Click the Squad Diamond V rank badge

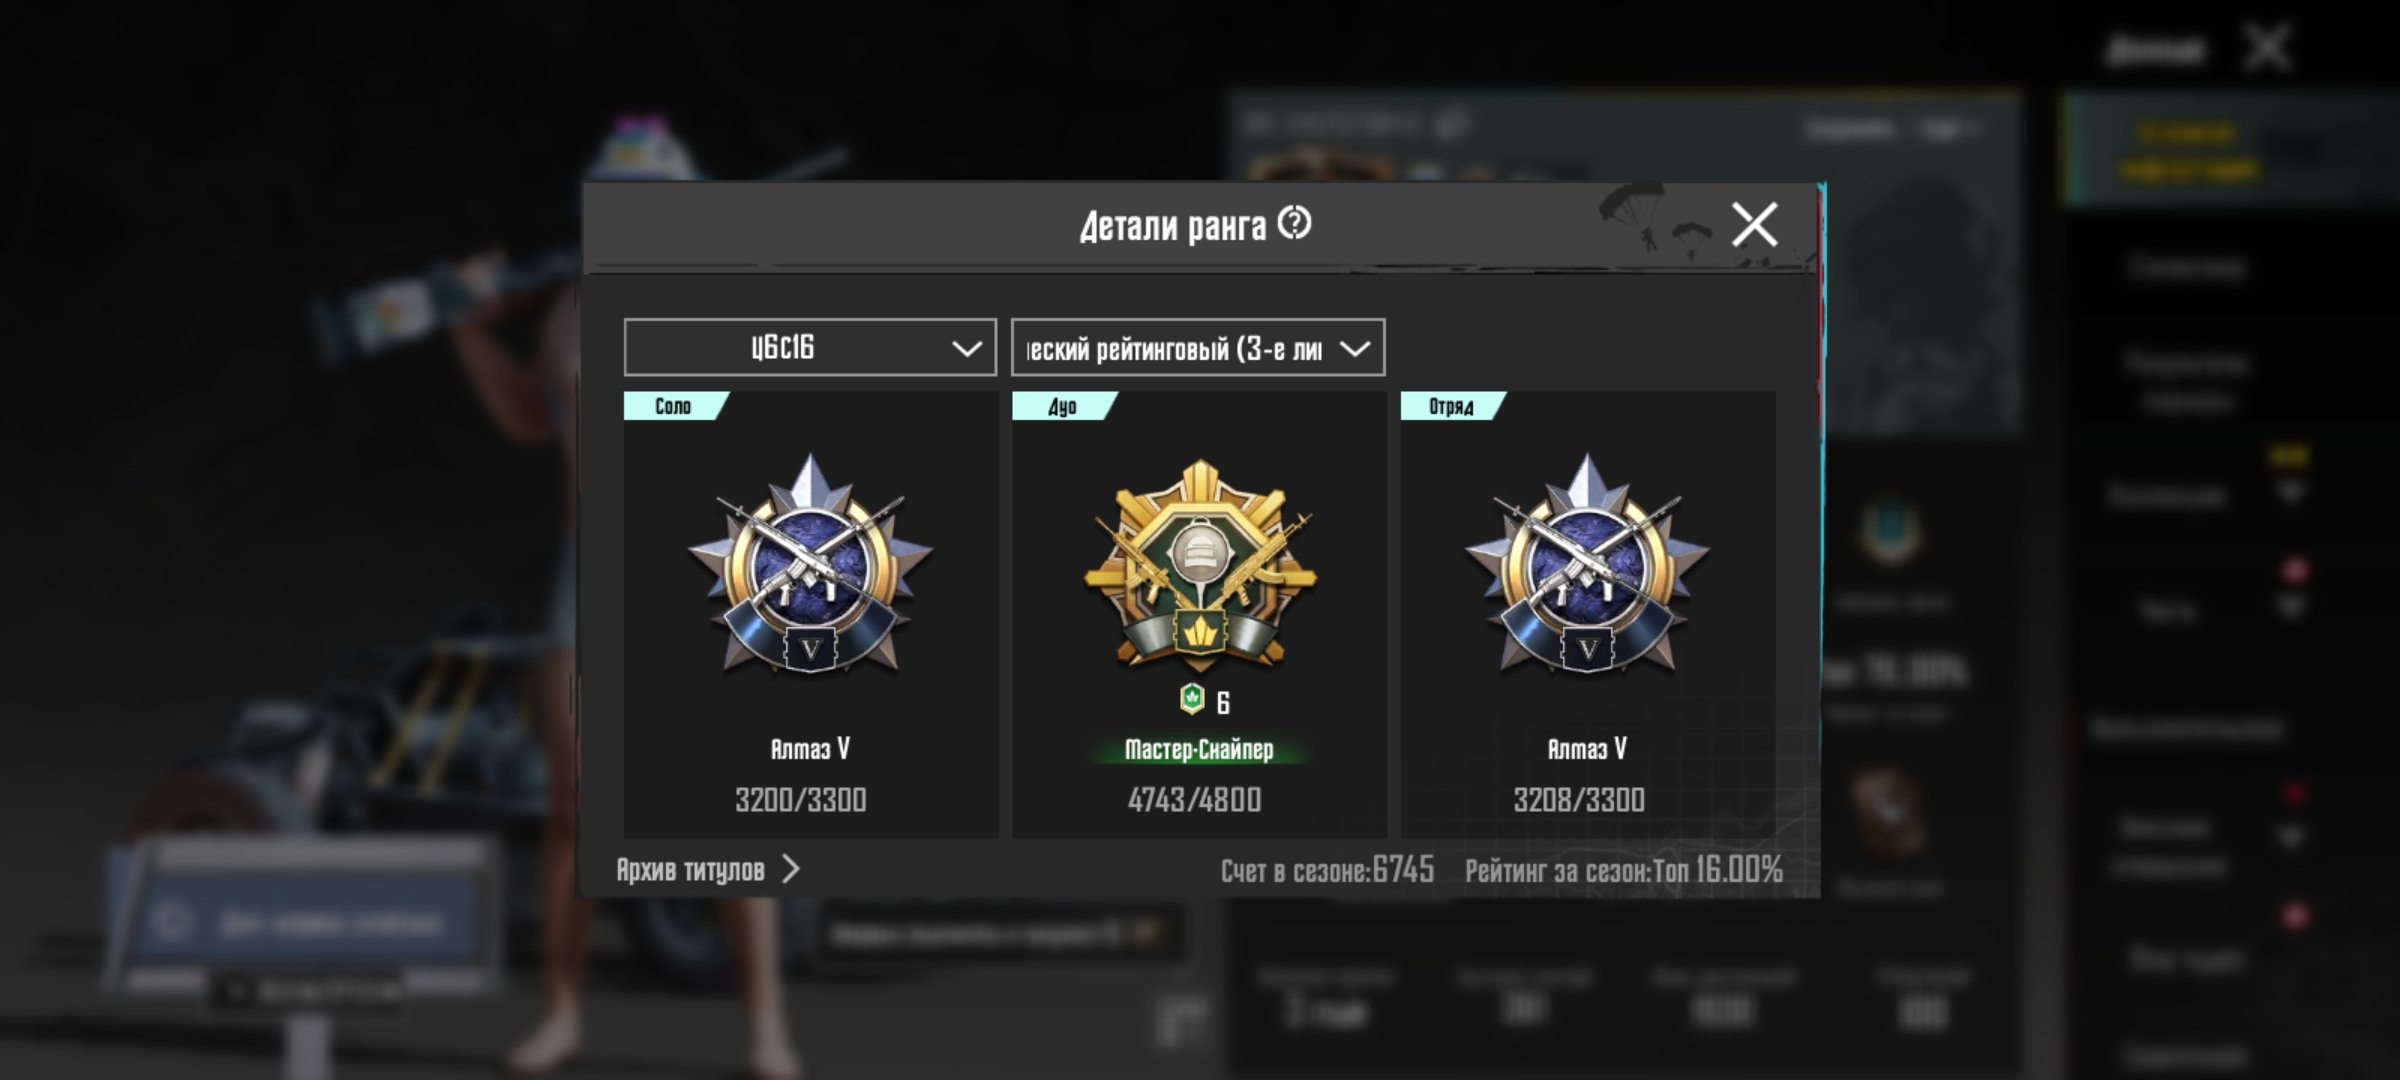[1587, 567]
